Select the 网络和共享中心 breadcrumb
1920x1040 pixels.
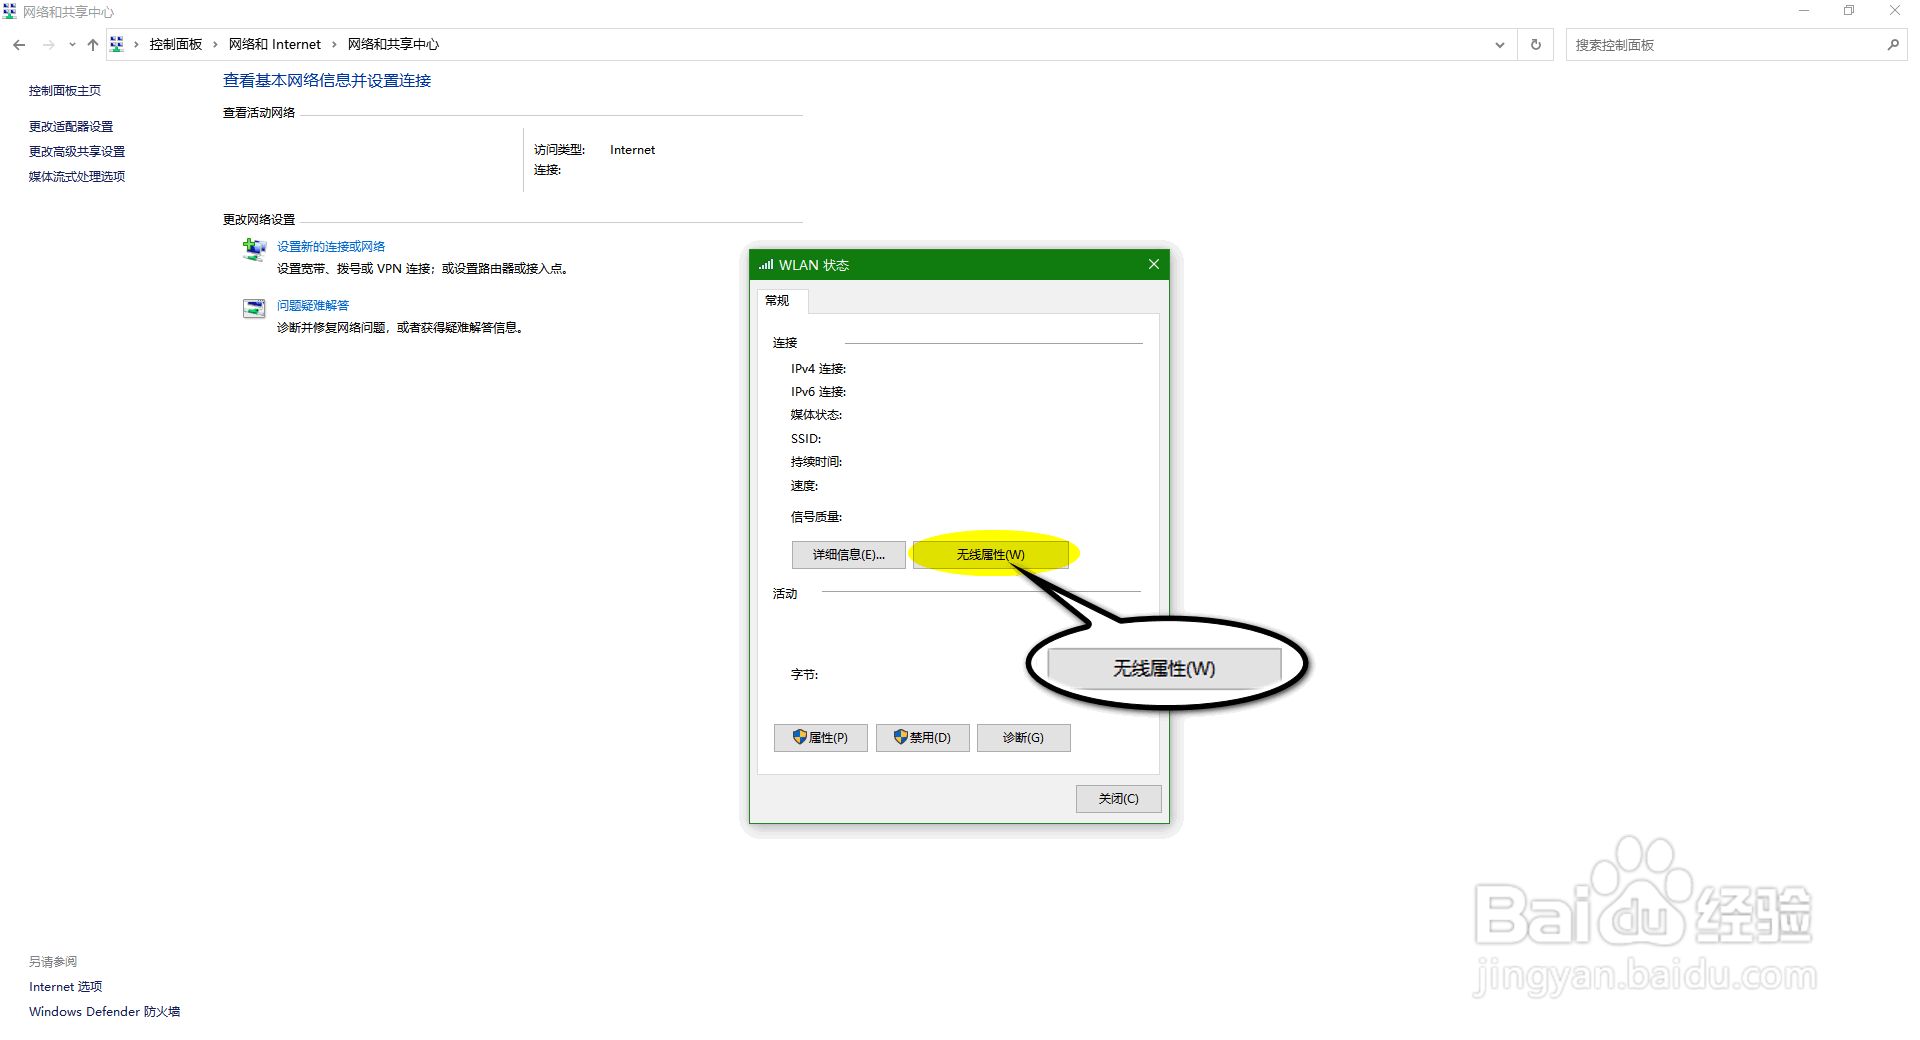click(x=393, y=44)
